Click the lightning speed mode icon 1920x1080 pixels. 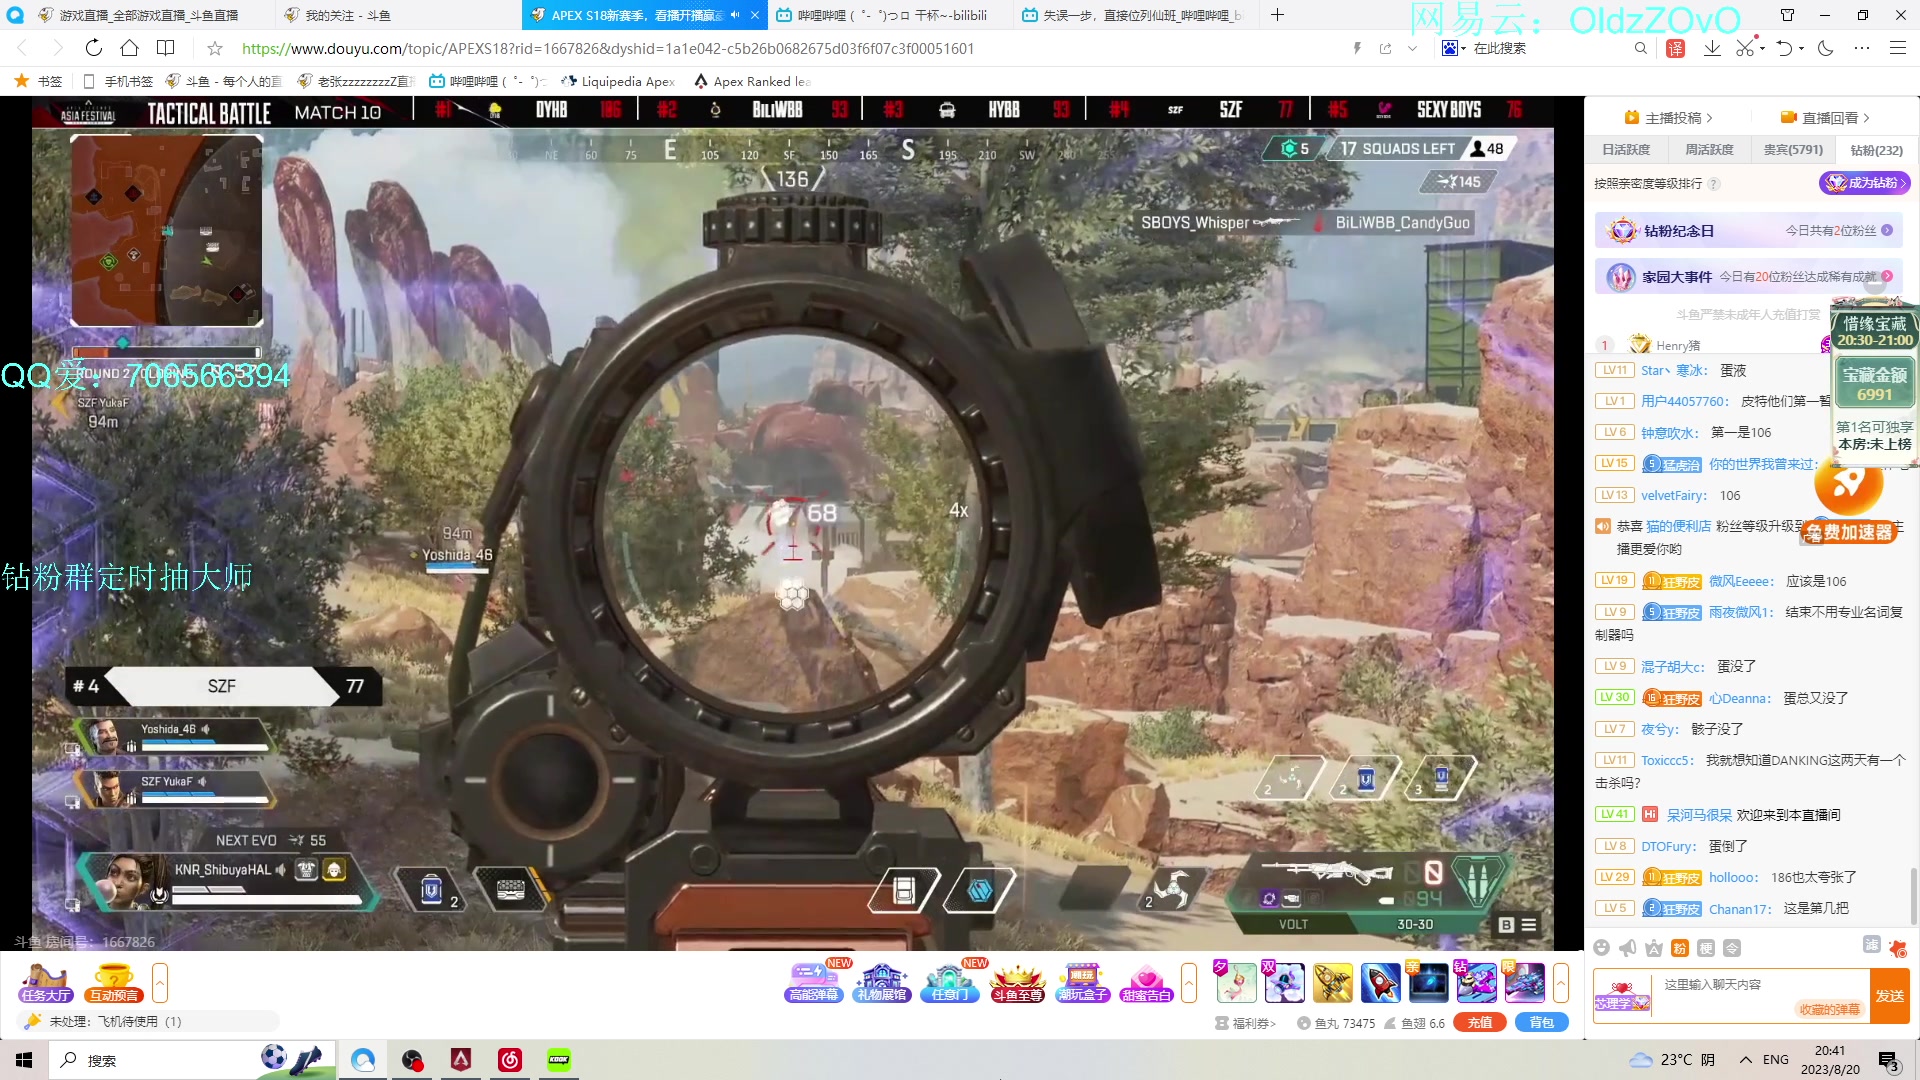click(1357, 48)
